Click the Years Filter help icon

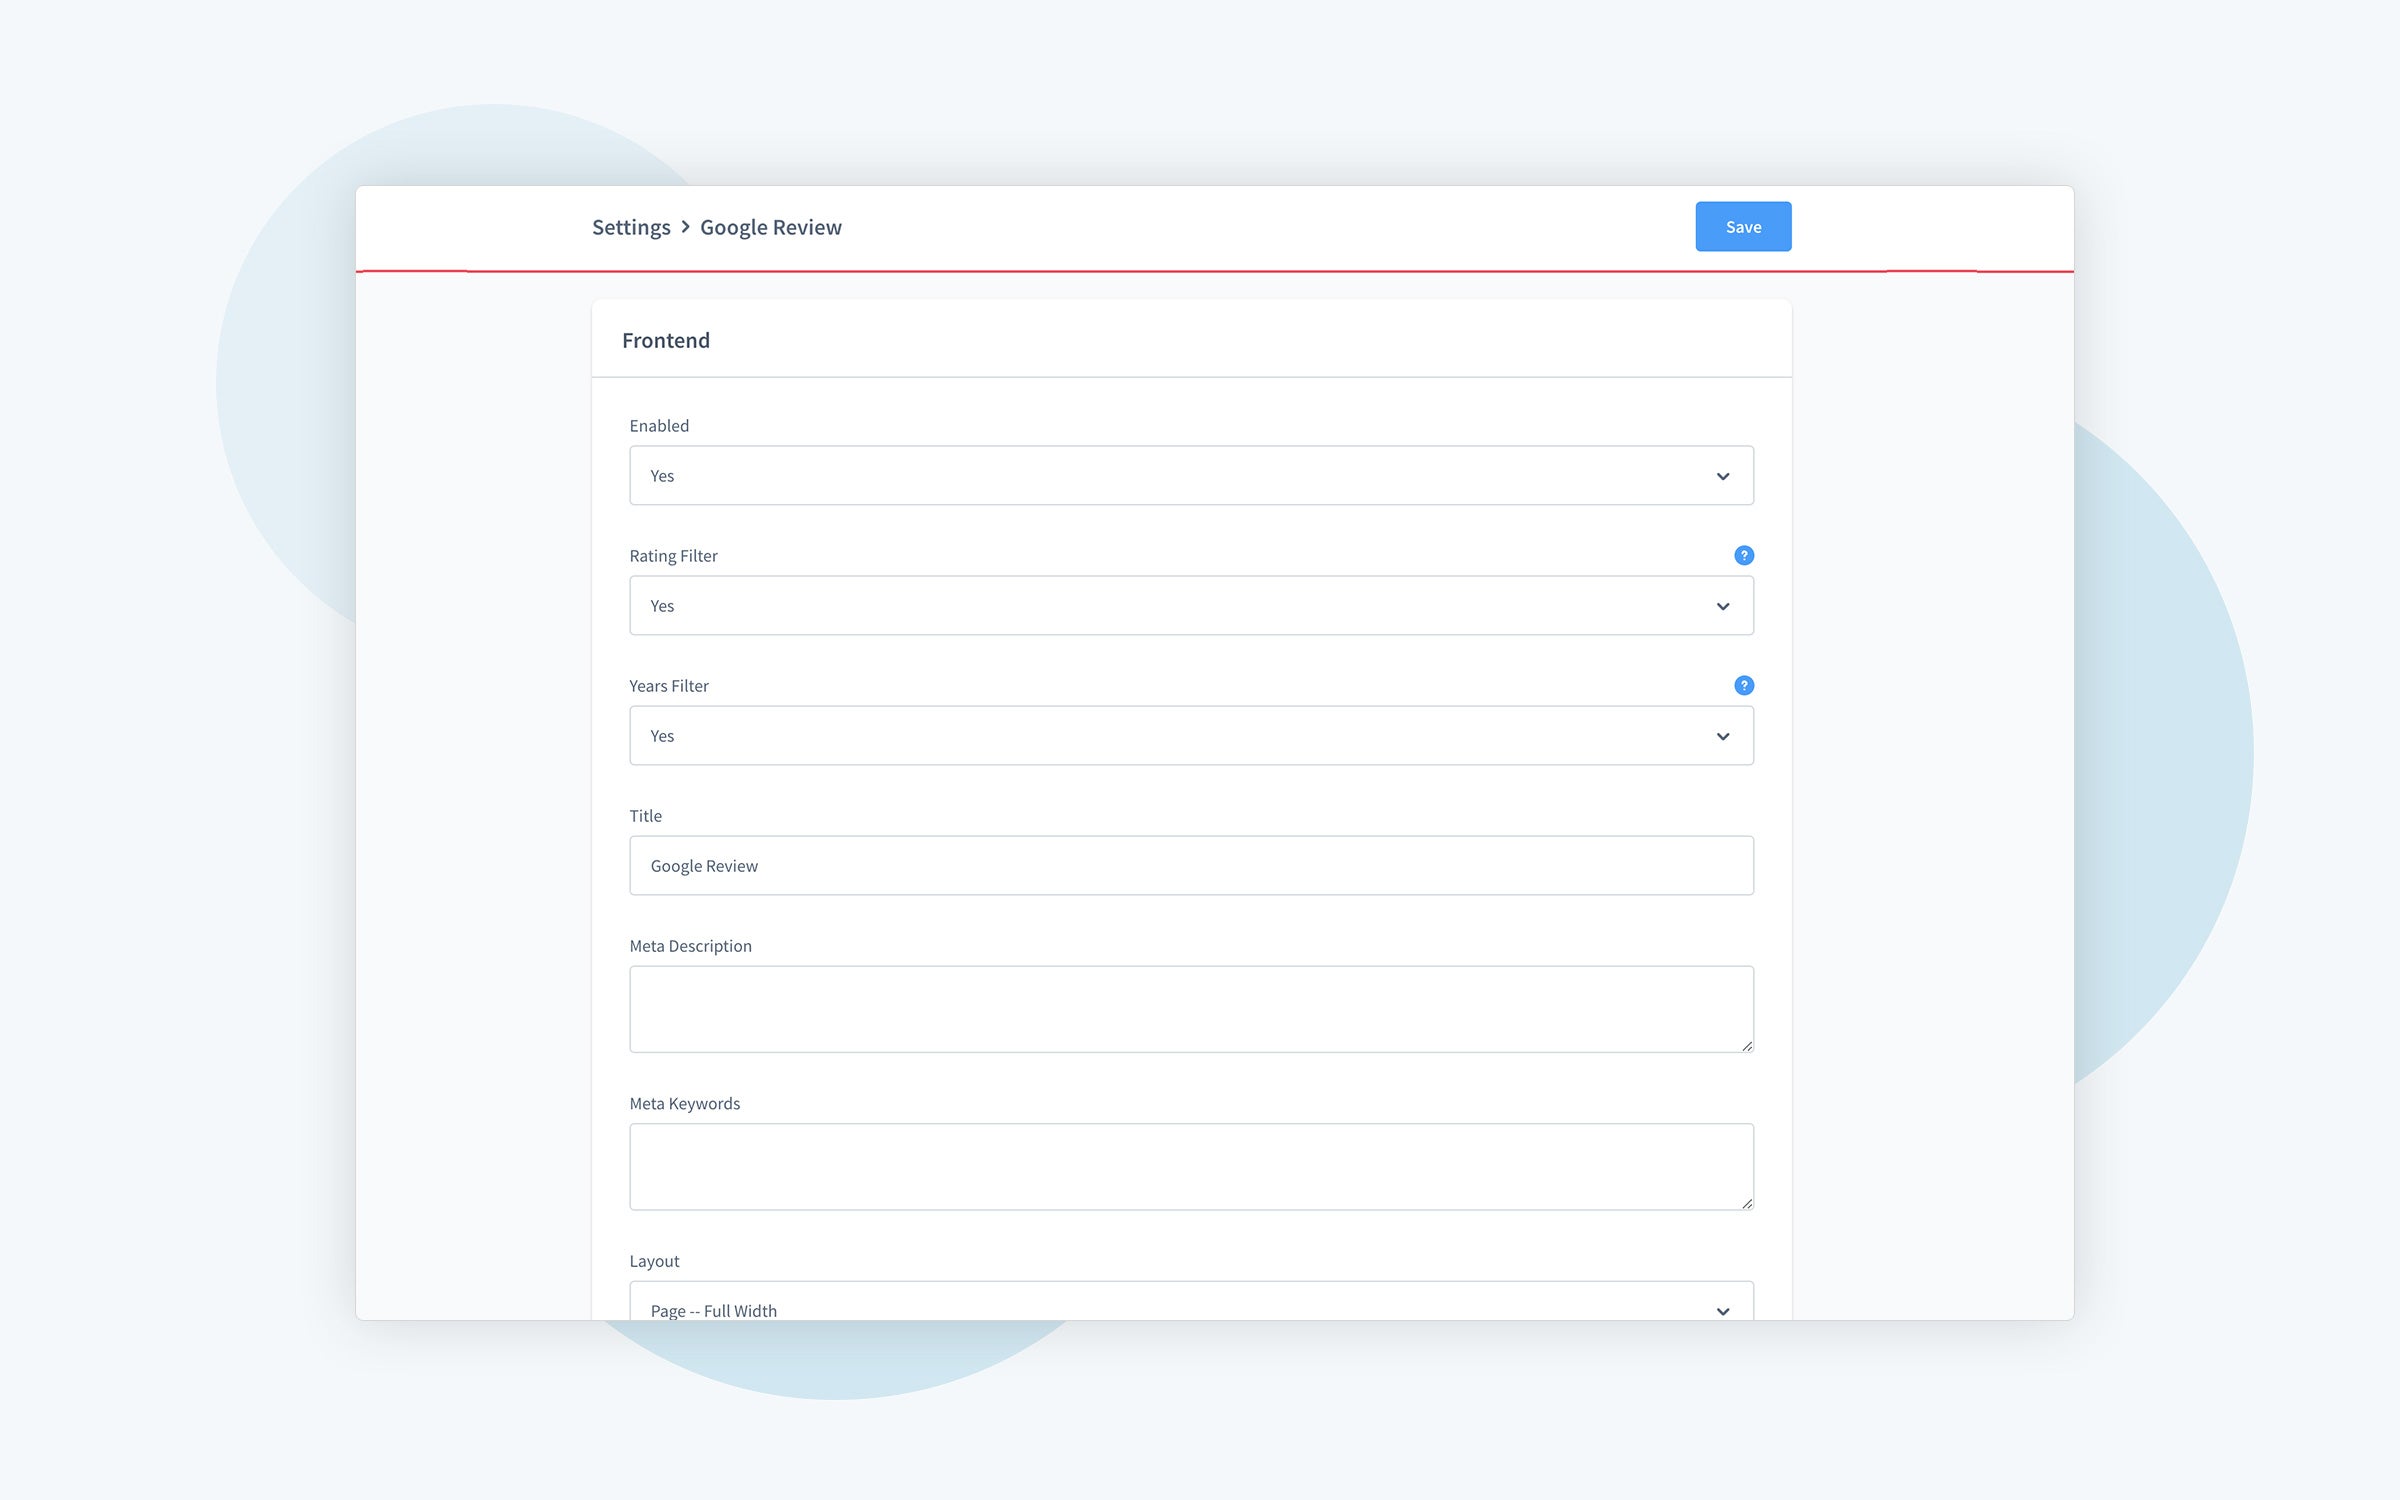1743,685
